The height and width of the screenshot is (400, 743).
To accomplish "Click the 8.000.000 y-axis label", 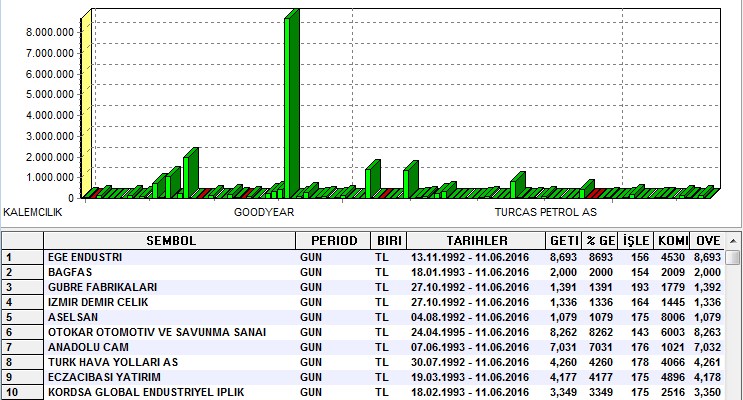I will 50,32.
